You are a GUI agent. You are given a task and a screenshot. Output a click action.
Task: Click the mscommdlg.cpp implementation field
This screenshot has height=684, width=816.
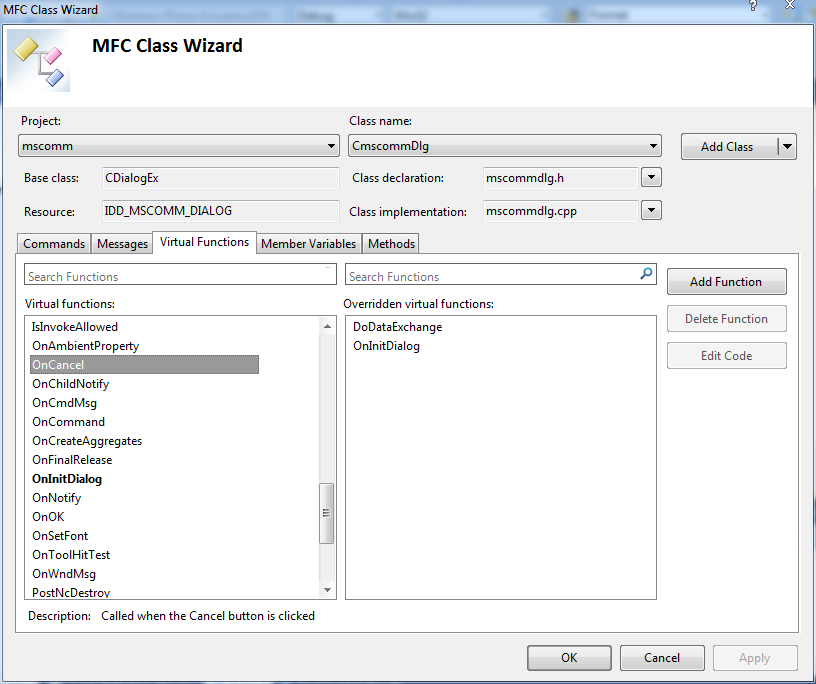pos(560,211)
